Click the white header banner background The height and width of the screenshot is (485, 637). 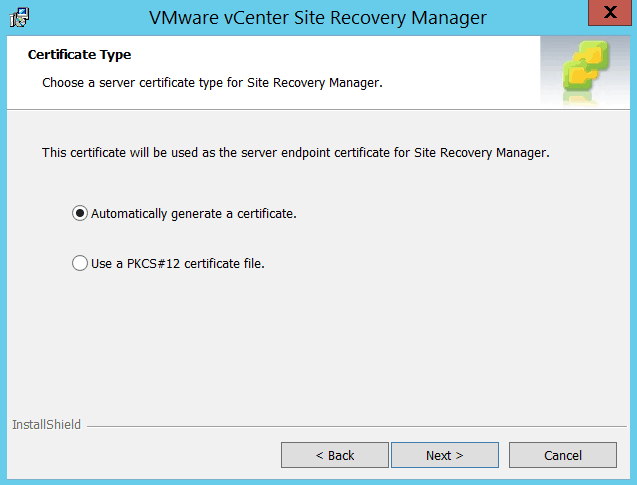click(x=450, y=60)
